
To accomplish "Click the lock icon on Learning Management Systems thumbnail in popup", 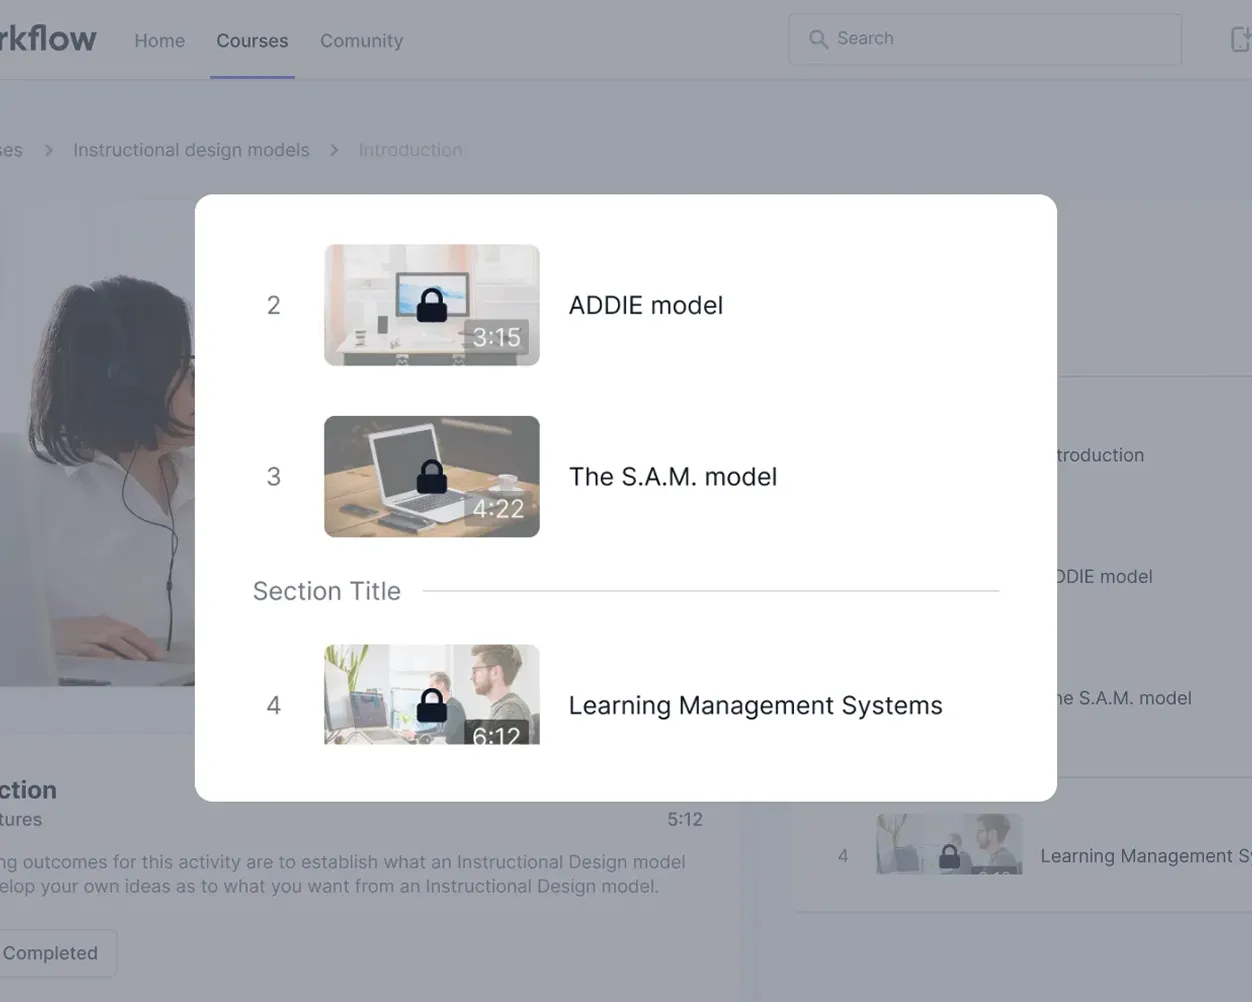I will 432,705.
